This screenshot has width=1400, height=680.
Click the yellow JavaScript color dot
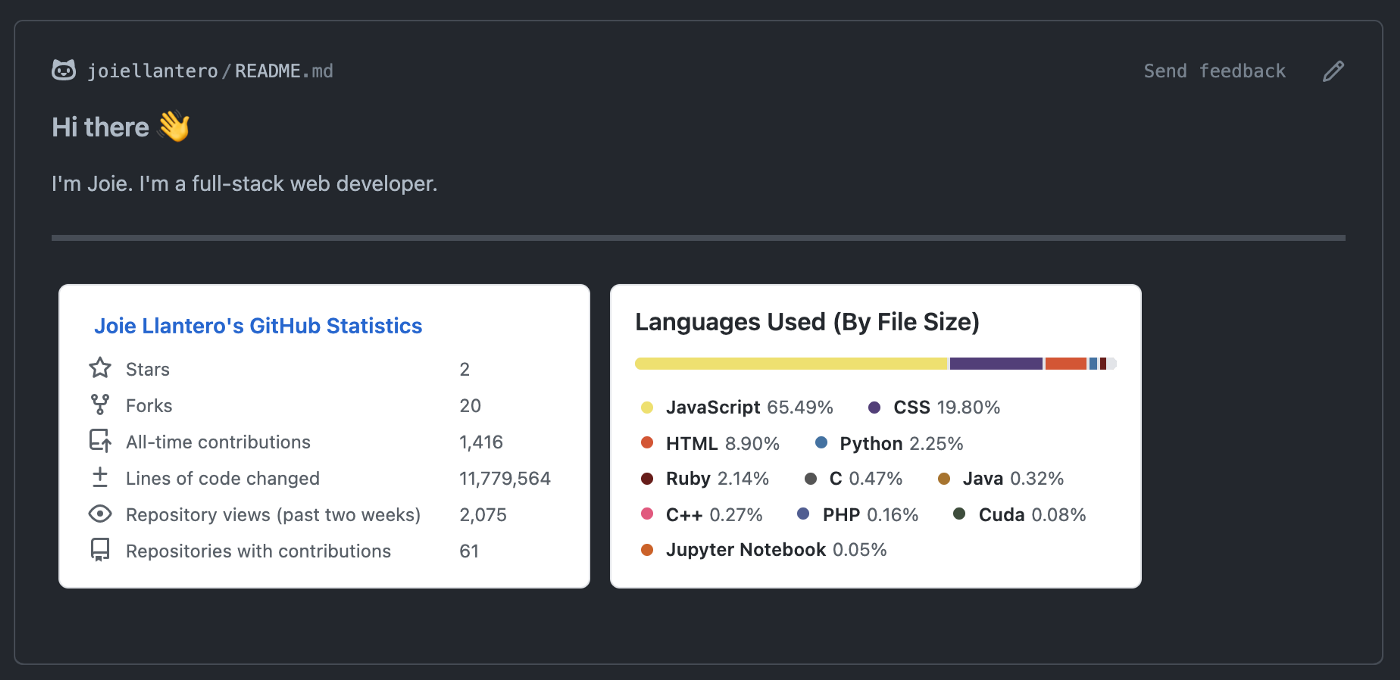tap(645, 407)
